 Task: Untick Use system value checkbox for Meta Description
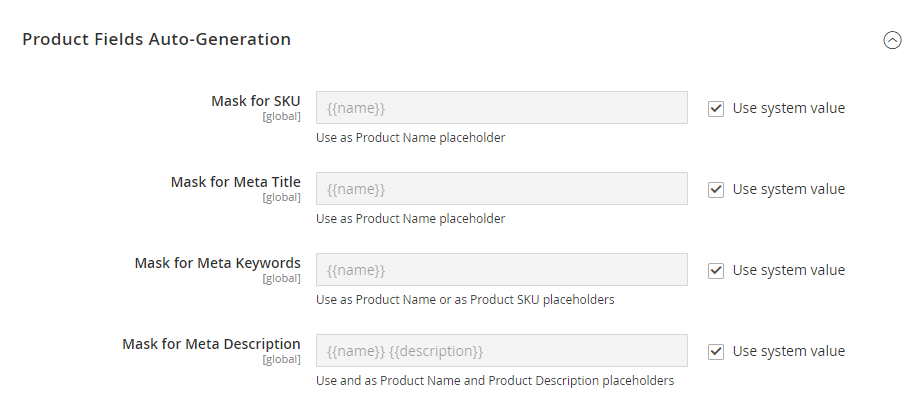[716, 352]
